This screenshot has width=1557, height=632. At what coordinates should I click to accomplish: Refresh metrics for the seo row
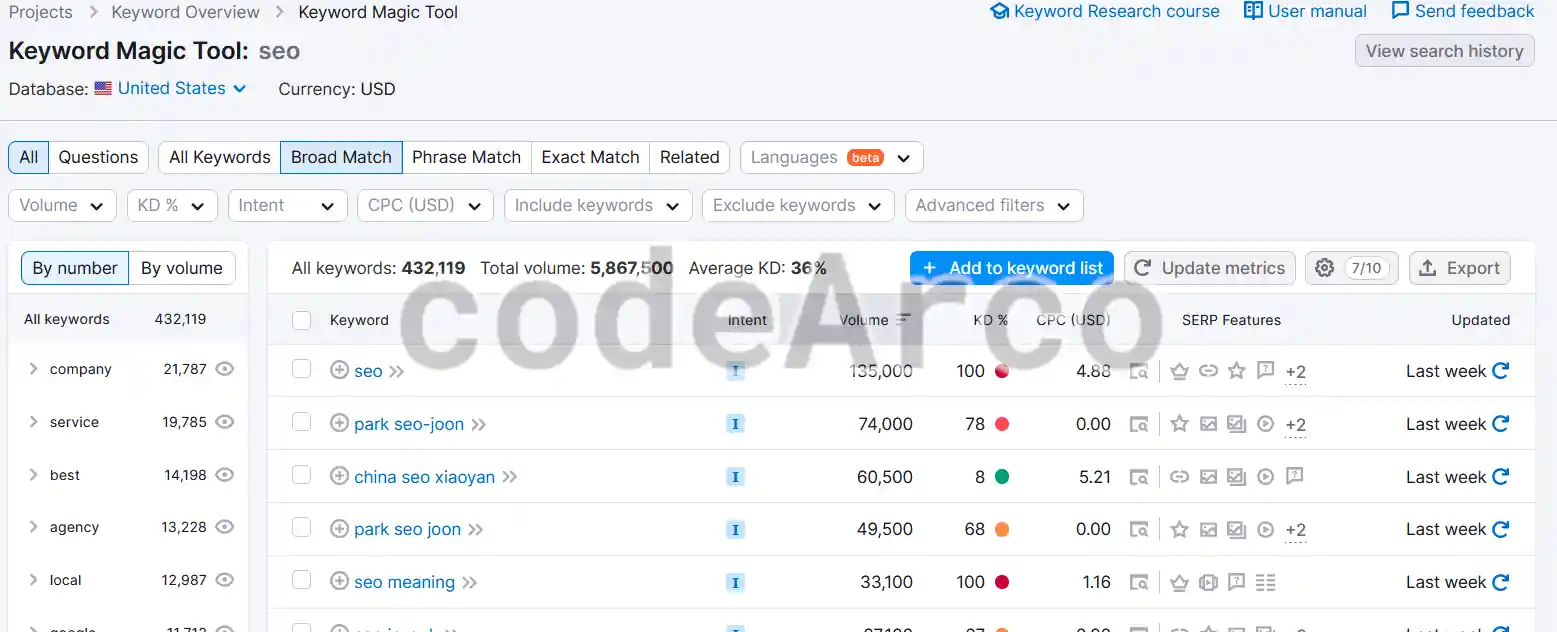point(1500,371)
